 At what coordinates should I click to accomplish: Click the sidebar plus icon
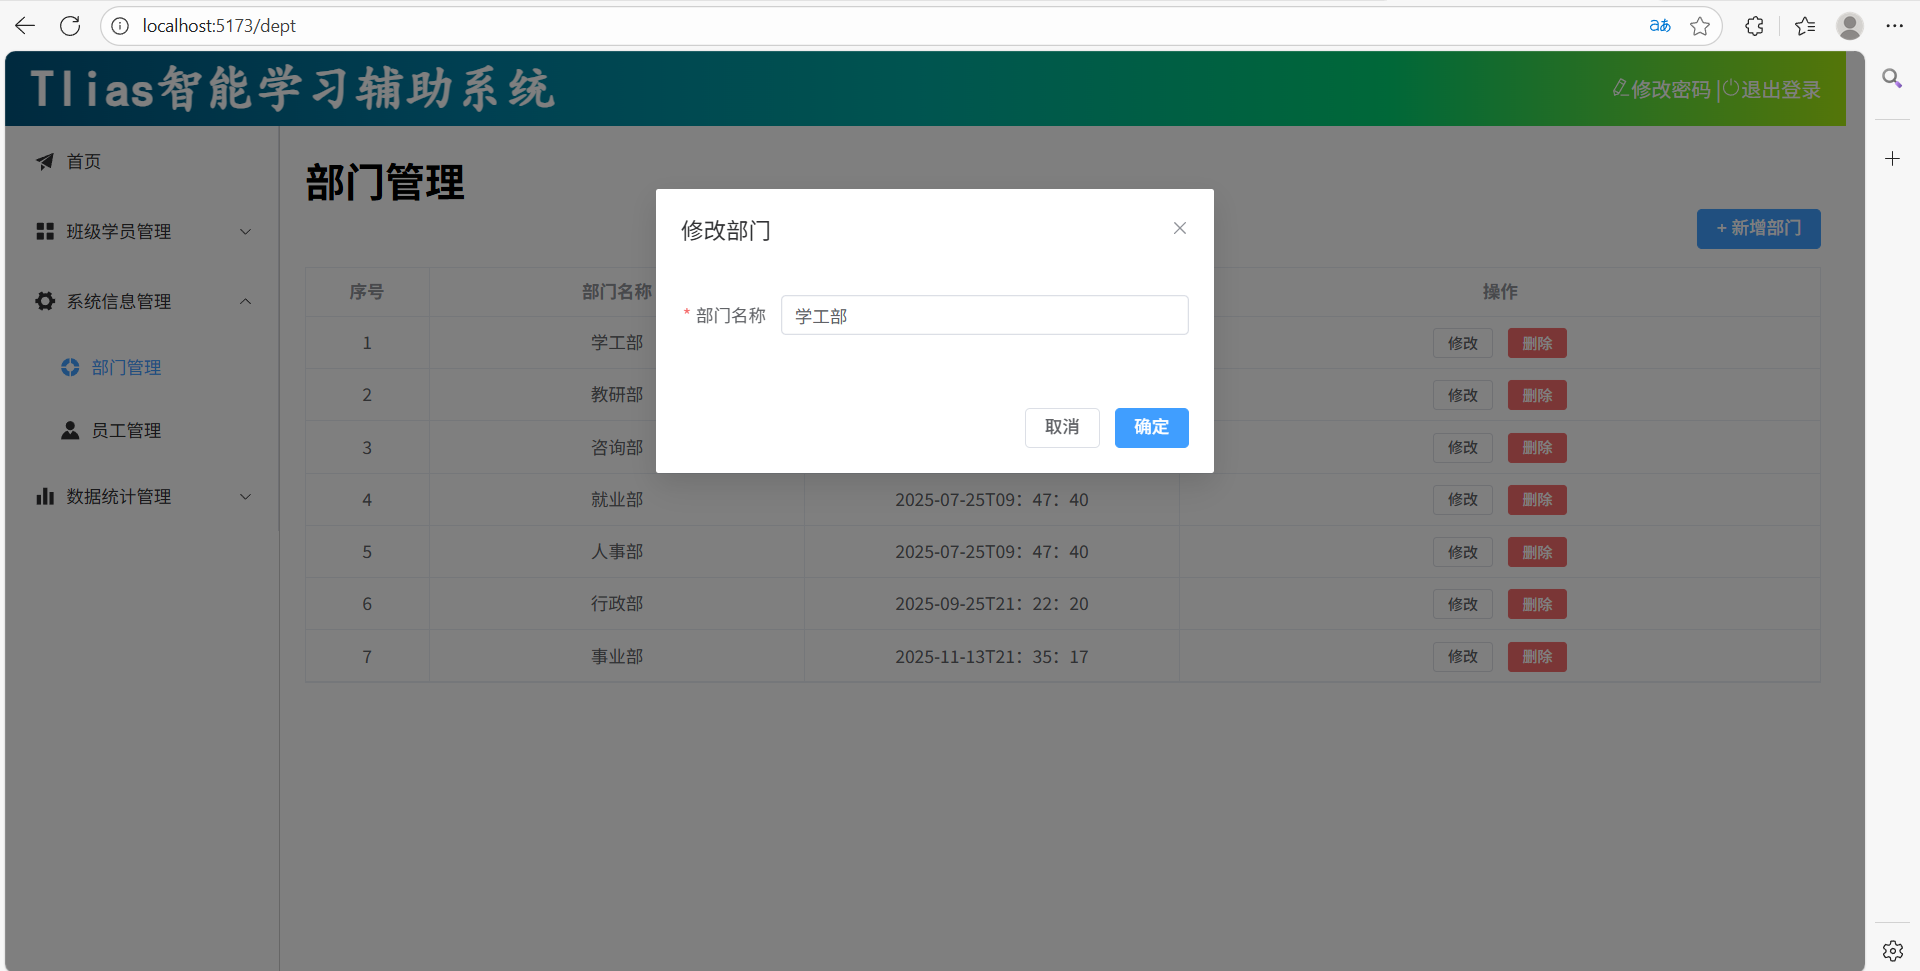pos(1892,158)
